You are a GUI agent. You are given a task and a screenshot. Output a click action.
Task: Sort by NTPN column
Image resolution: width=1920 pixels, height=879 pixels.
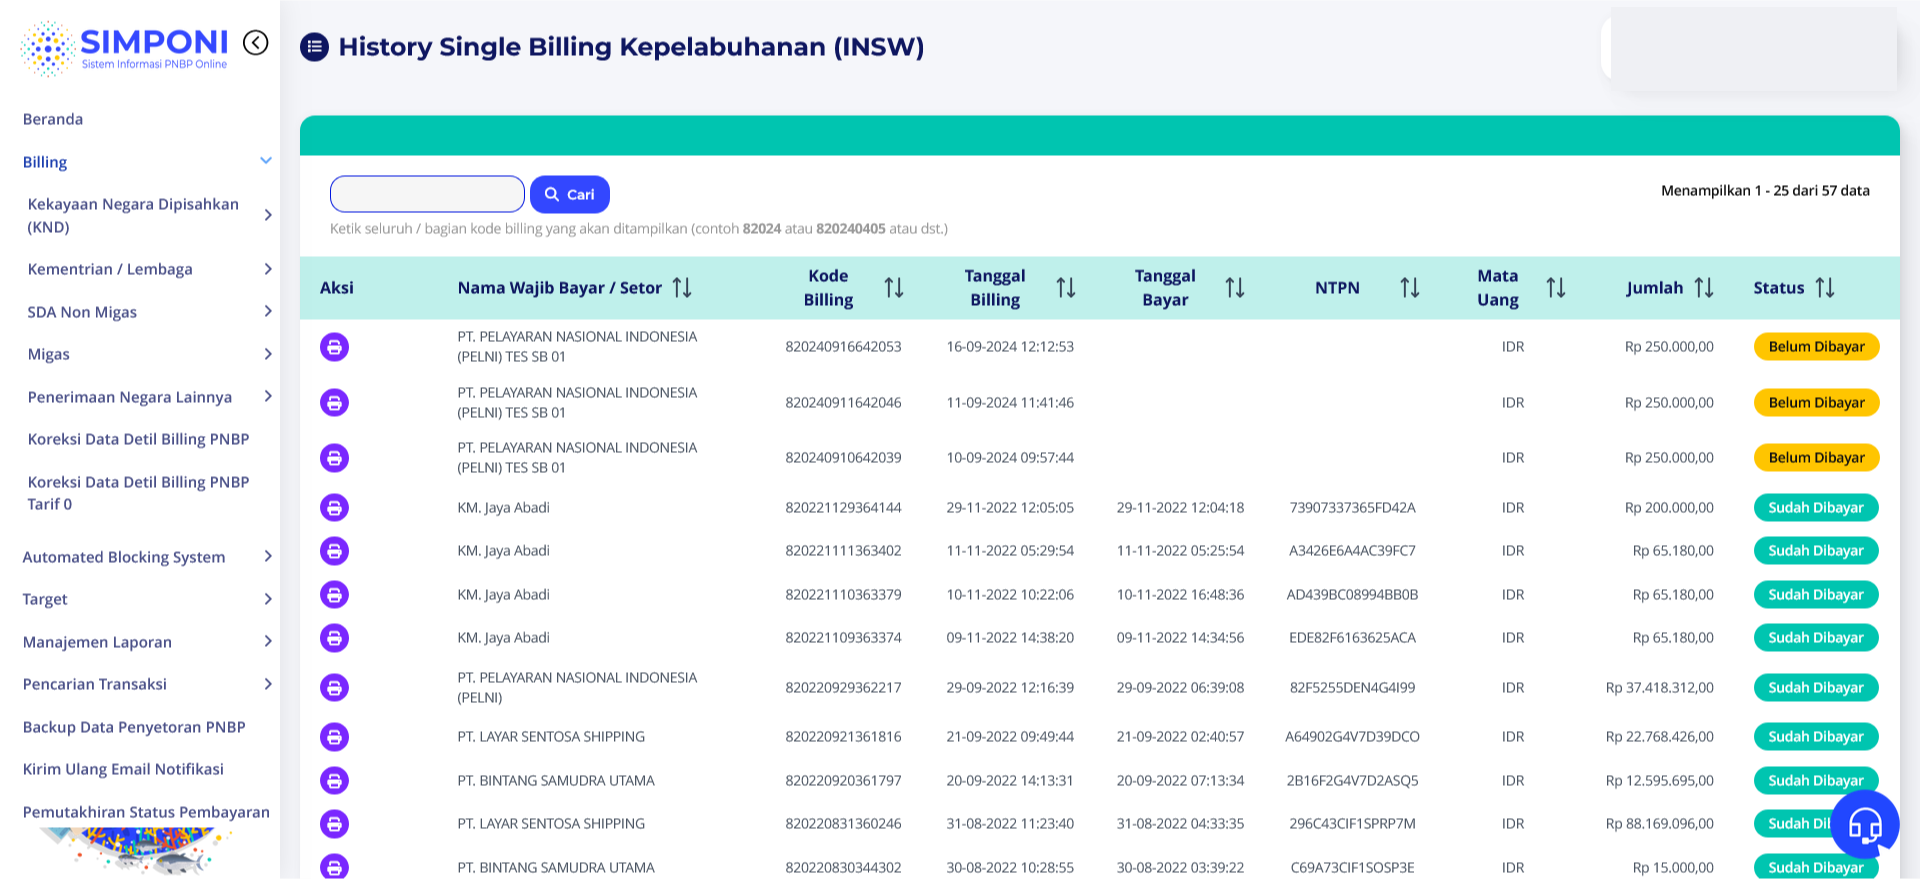point(1410,288)
